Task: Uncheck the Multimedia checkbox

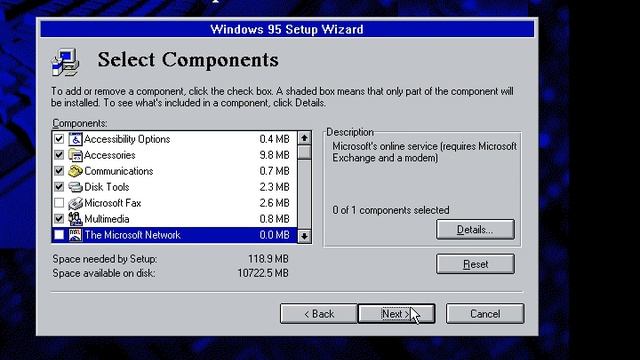Action: click(x=59, y=218)
